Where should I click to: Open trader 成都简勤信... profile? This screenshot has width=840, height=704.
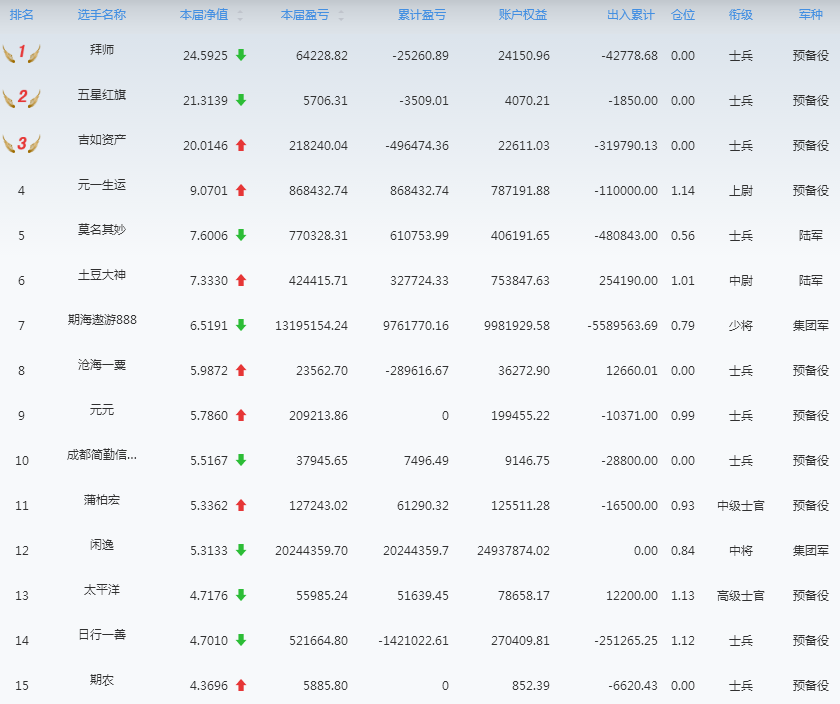tap(102, 455)
